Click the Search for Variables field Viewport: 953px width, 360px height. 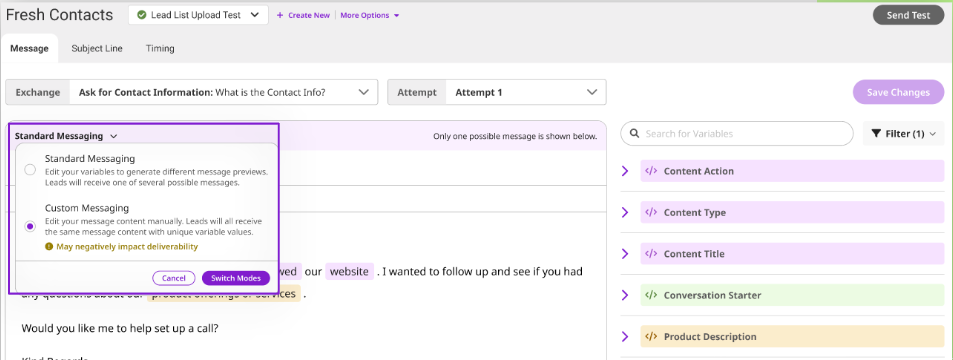737,133
